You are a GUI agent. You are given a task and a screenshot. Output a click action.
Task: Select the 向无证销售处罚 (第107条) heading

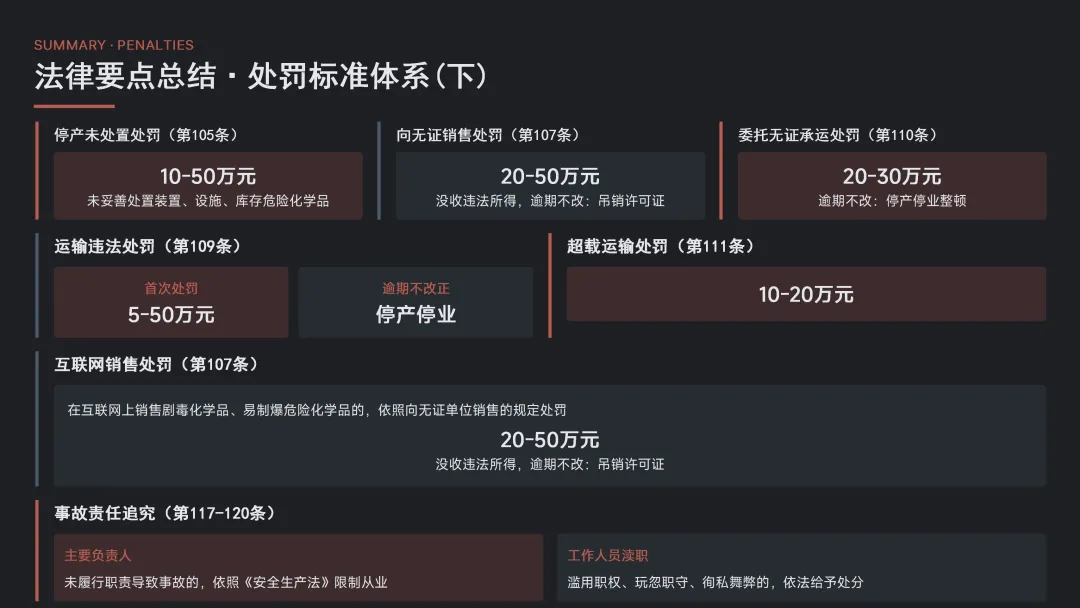click(488, 135)
